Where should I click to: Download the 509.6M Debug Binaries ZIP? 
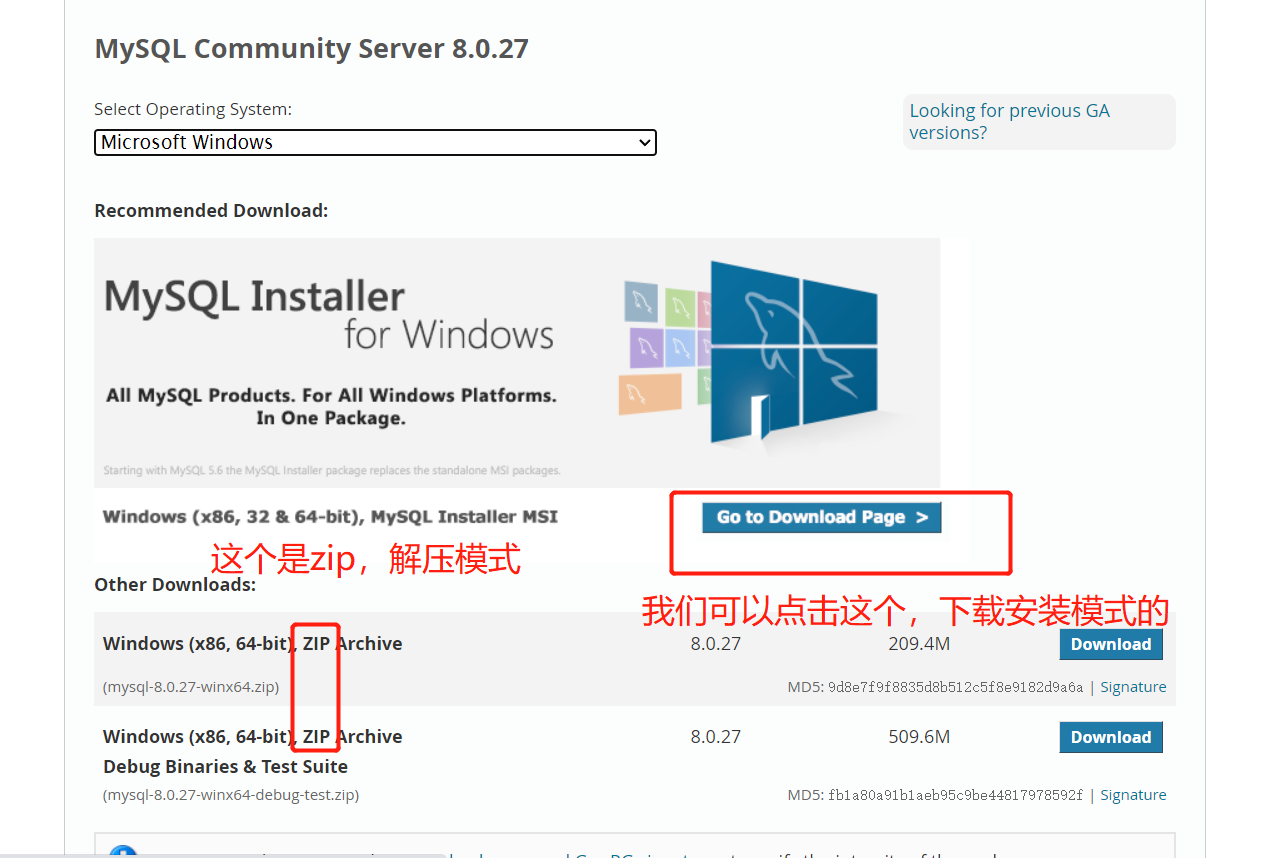(x=1111, y=737)
